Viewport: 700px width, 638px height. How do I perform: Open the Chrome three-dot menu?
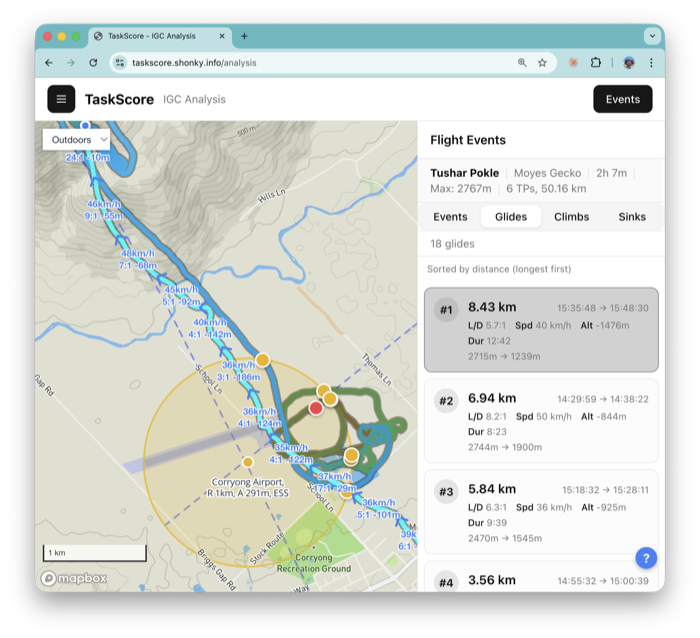651,62
